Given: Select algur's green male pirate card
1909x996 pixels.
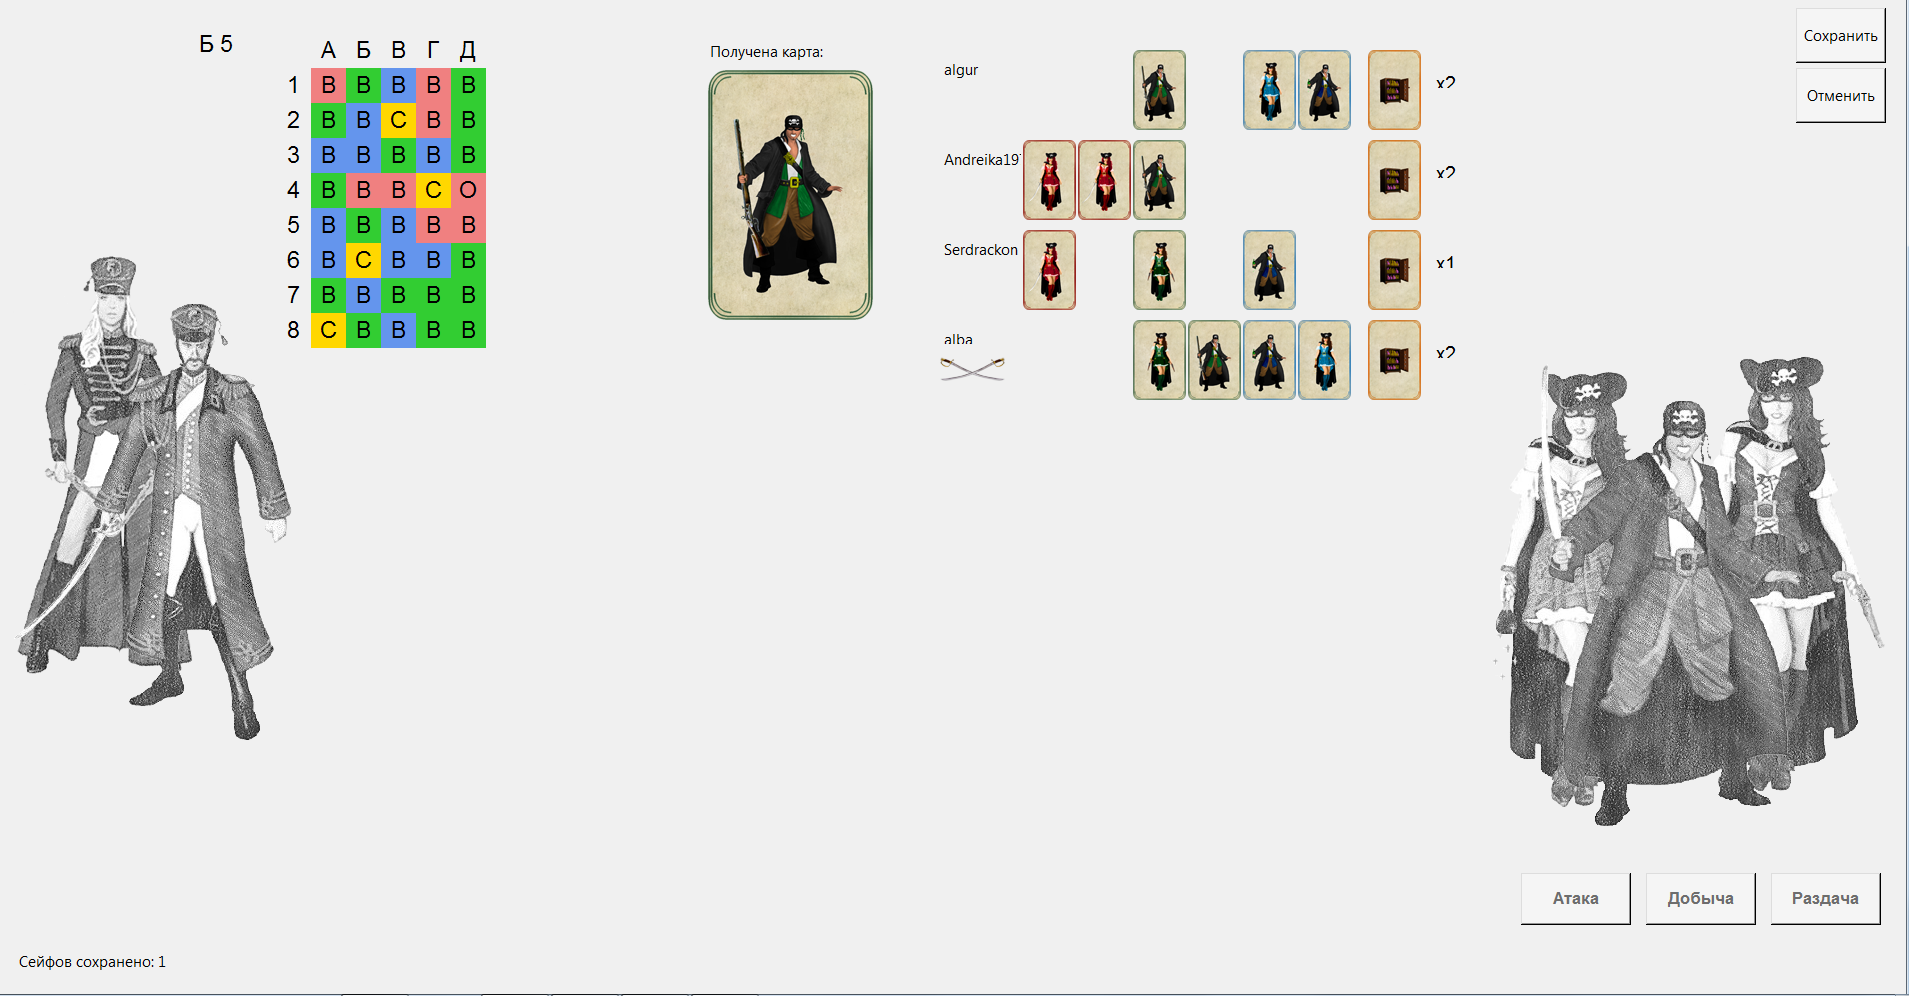Looking at the screenshot, I should [1159, 90].
